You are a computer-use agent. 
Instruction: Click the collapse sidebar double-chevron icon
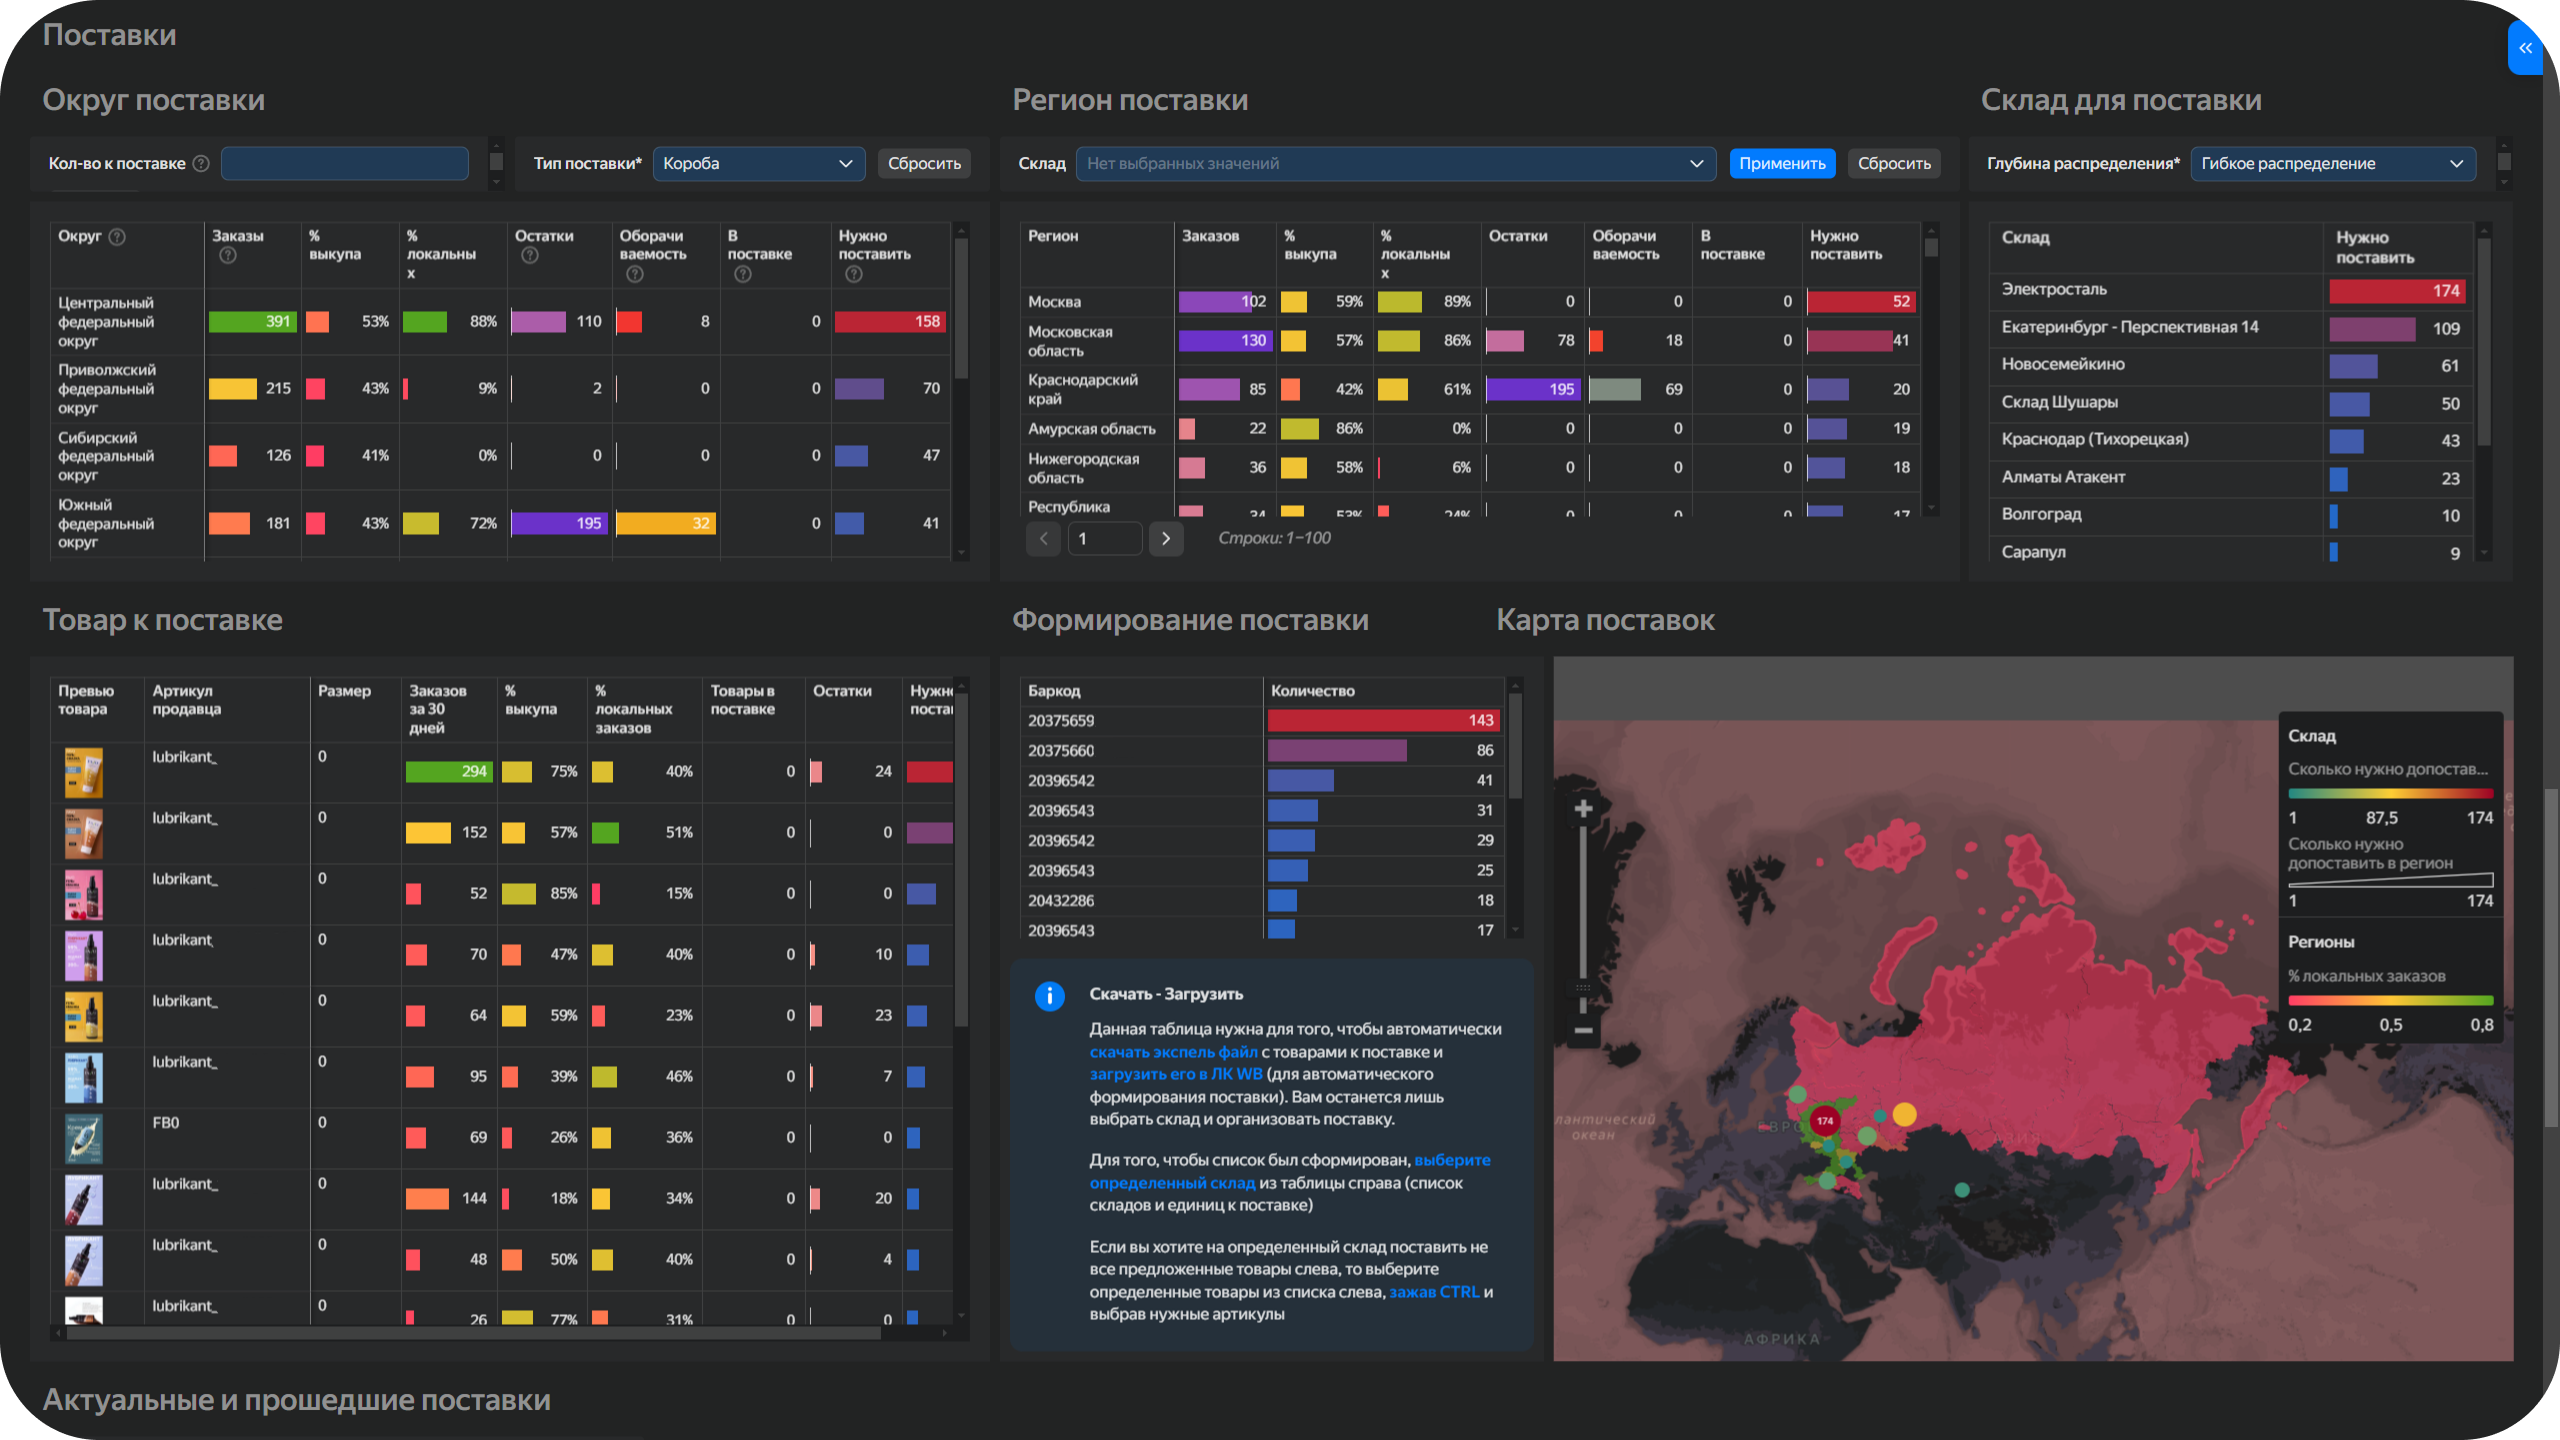coord(2525,48)
